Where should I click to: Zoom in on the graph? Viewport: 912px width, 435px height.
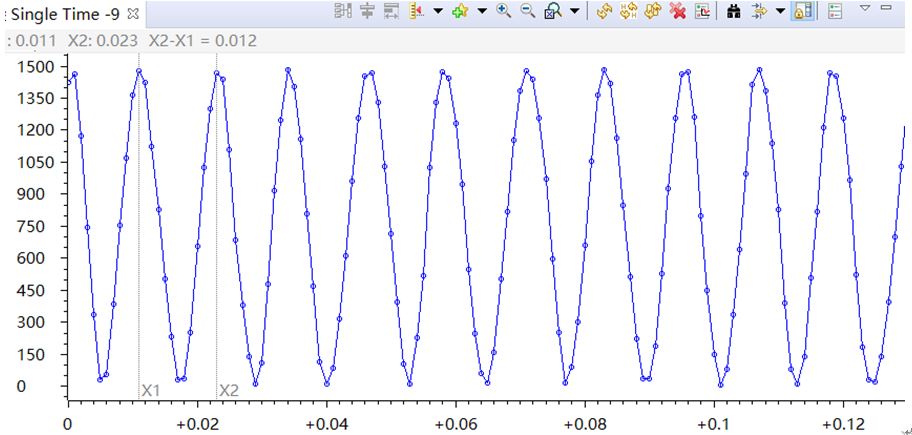(504, 10)
